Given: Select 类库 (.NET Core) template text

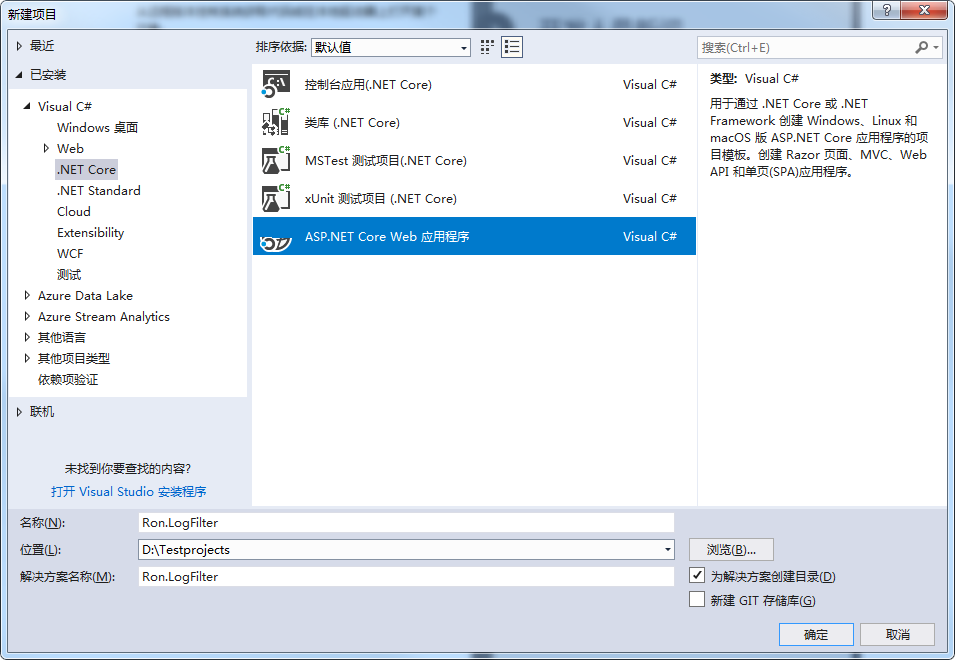Looking at the screenshot, I should pyautogui.click(x=353, y=122).
